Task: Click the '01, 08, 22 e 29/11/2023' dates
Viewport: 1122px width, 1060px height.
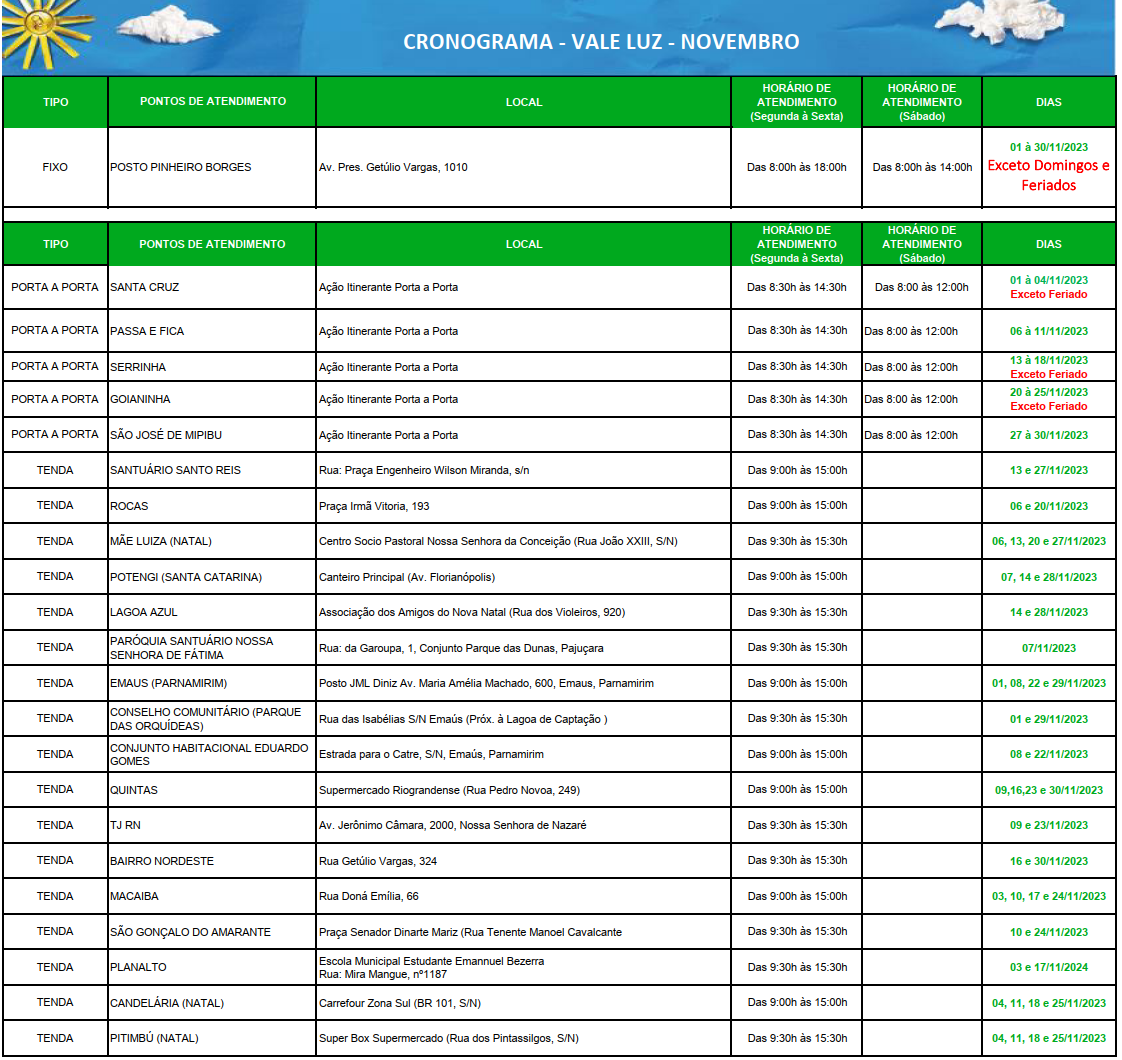Action: (1048, 682)
